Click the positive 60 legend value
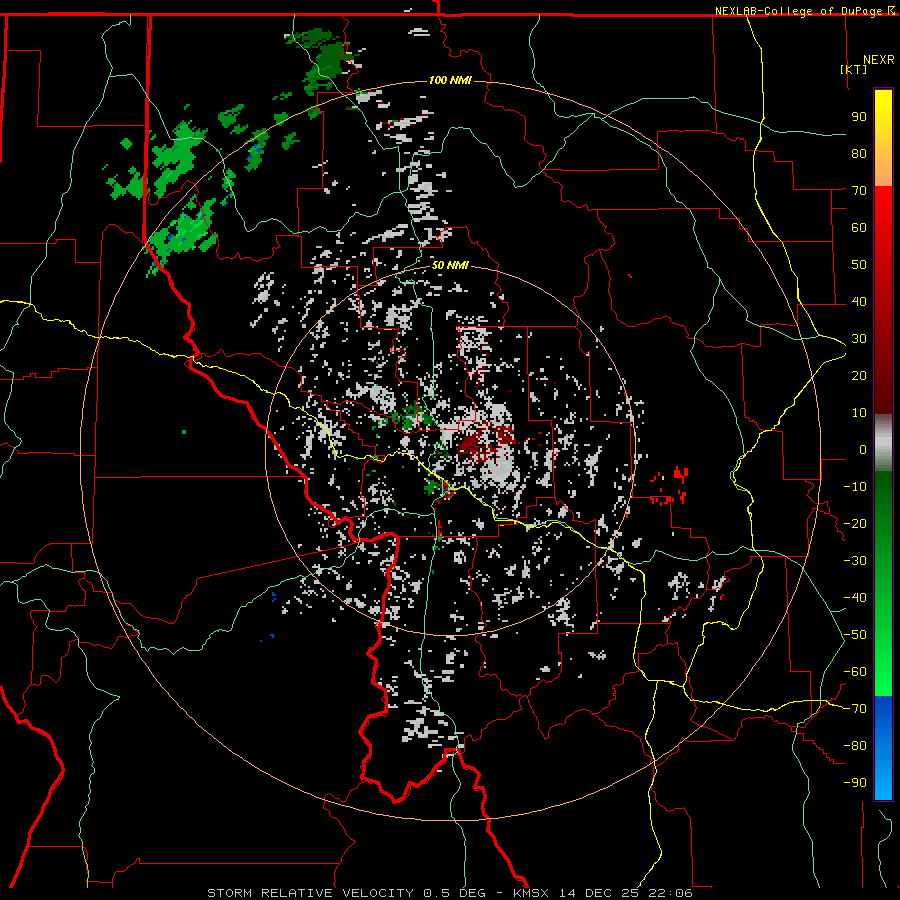 point(859,227)
